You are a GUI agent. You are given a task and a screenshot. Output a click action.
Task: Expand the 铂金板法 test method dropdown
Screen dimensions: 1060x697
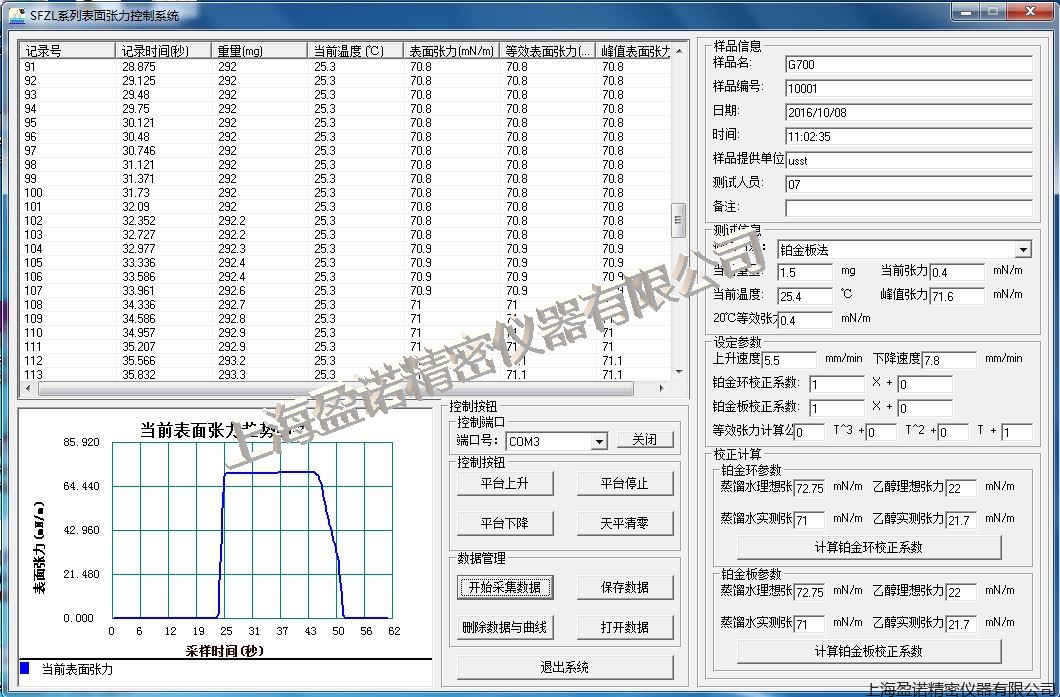[1022, 250]
